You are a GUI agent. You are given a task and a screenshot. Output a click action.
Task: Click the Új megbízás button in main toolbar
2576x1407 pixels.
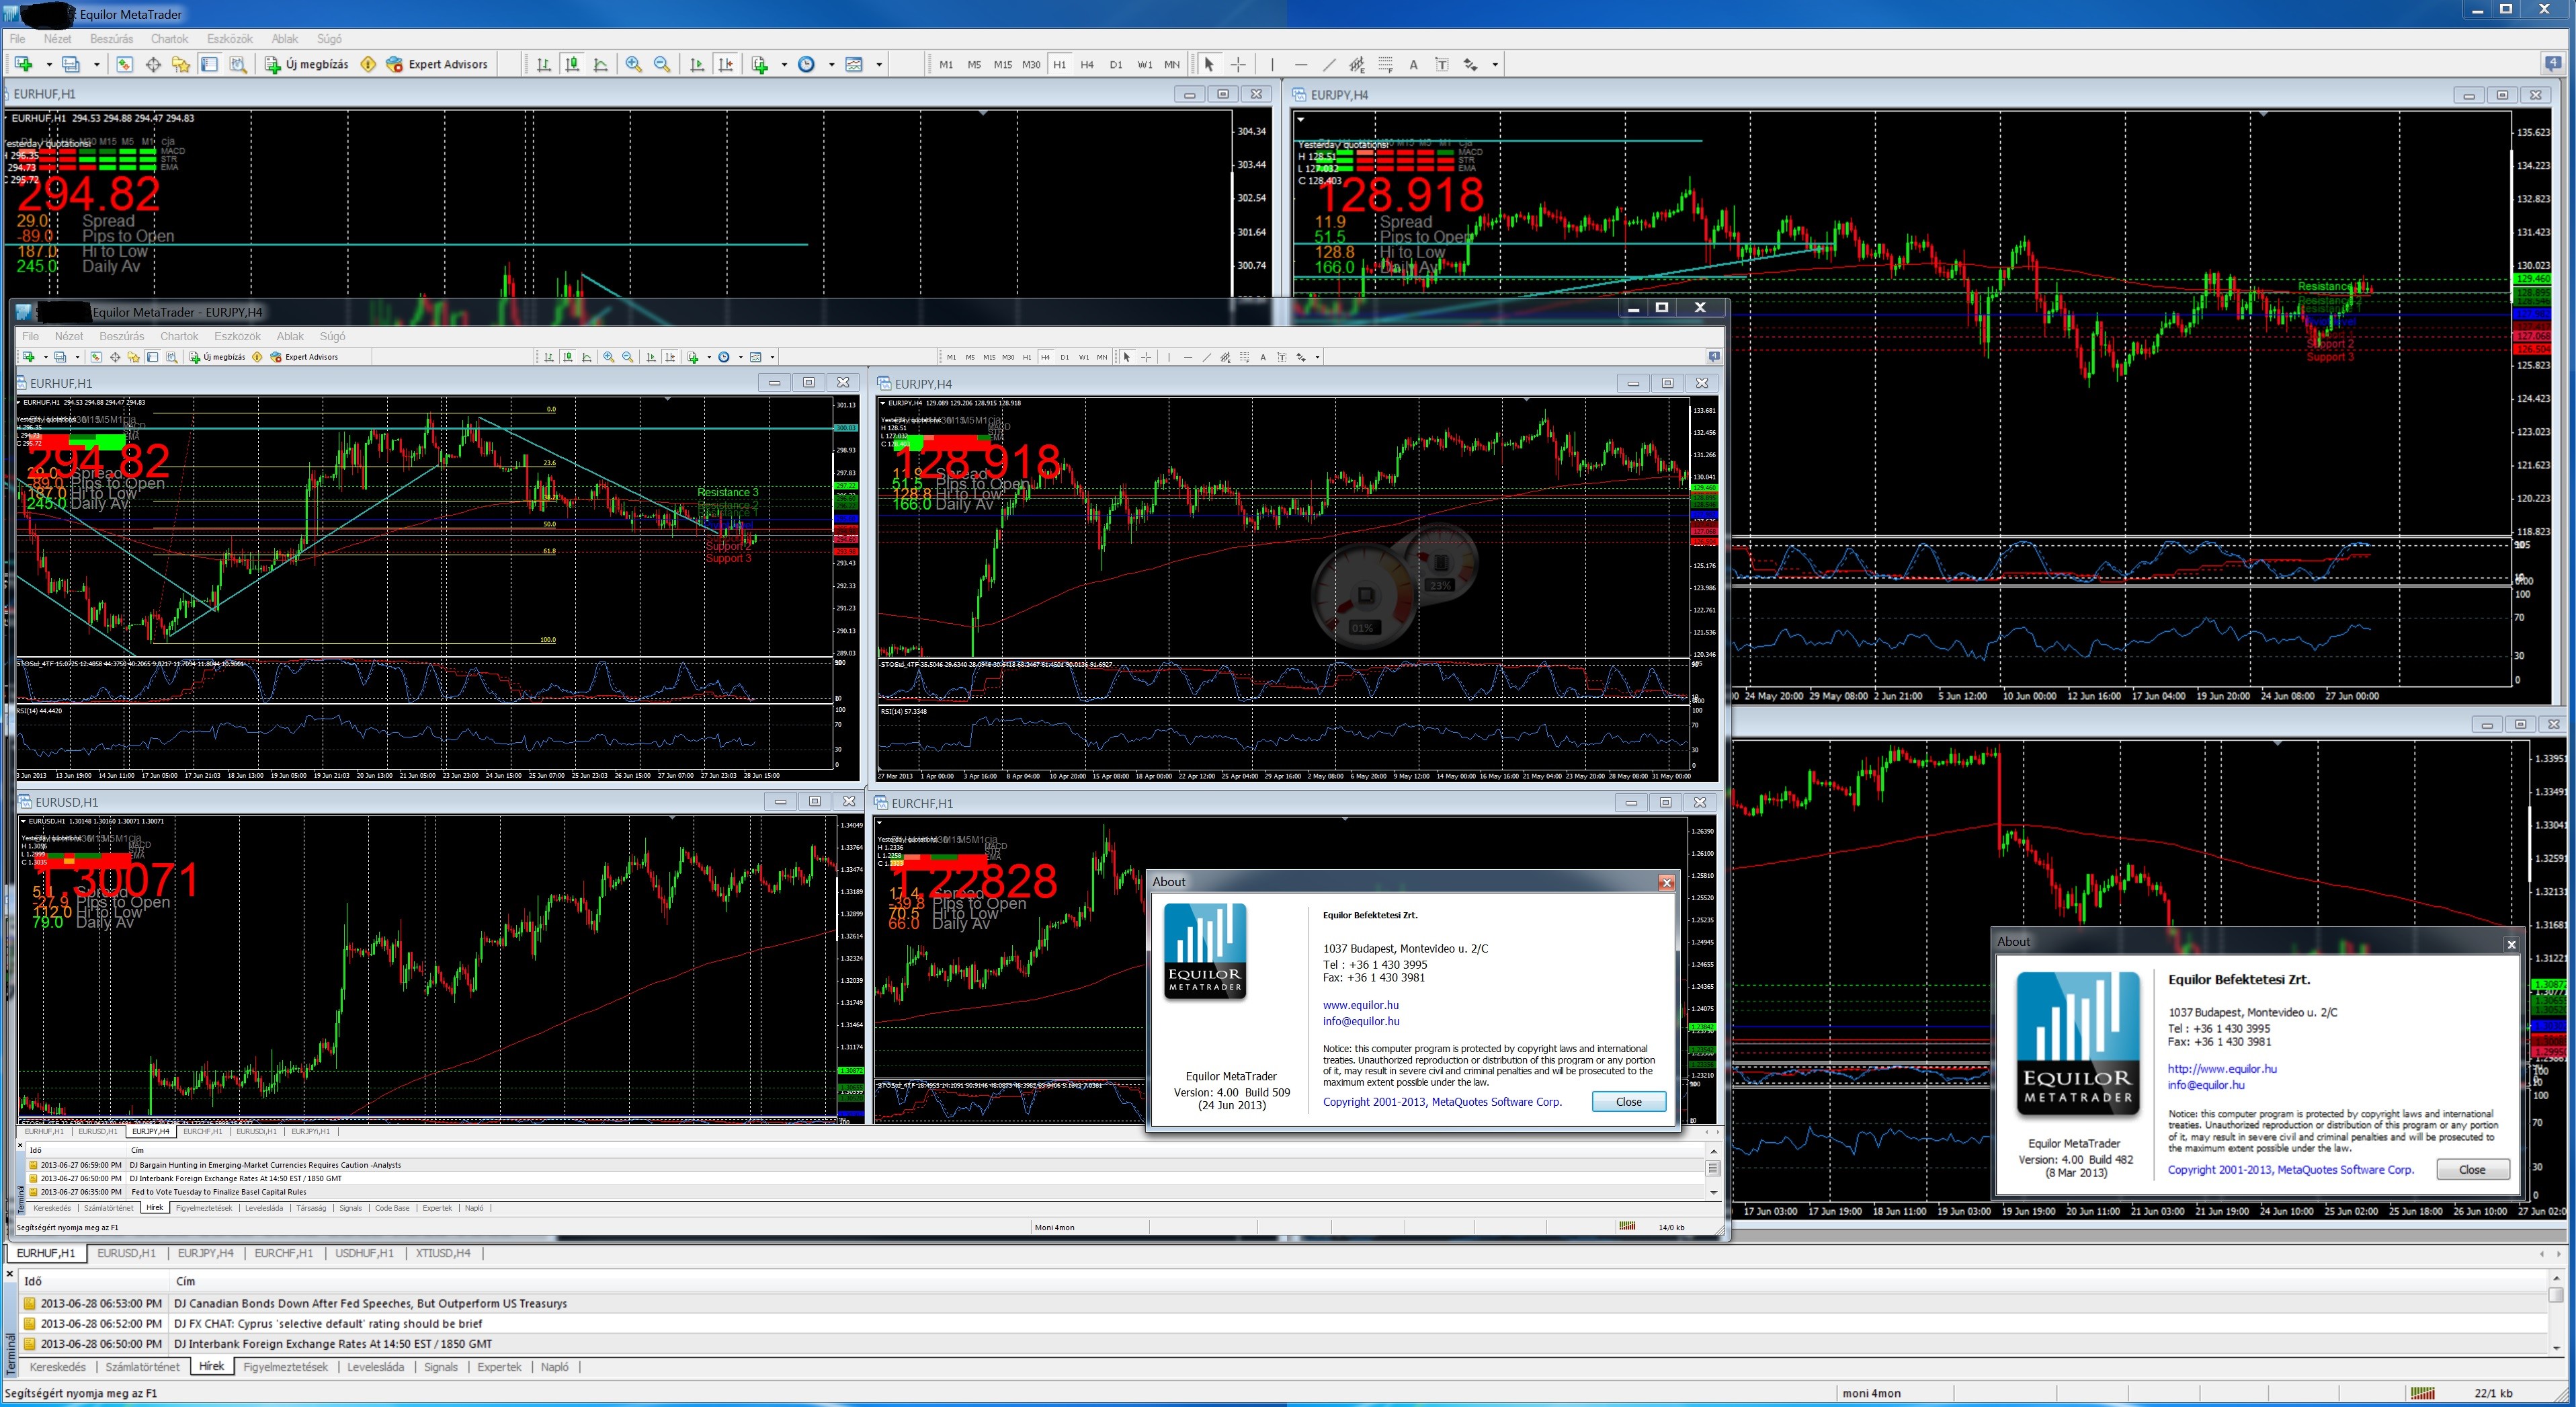(x=306, y=64)
